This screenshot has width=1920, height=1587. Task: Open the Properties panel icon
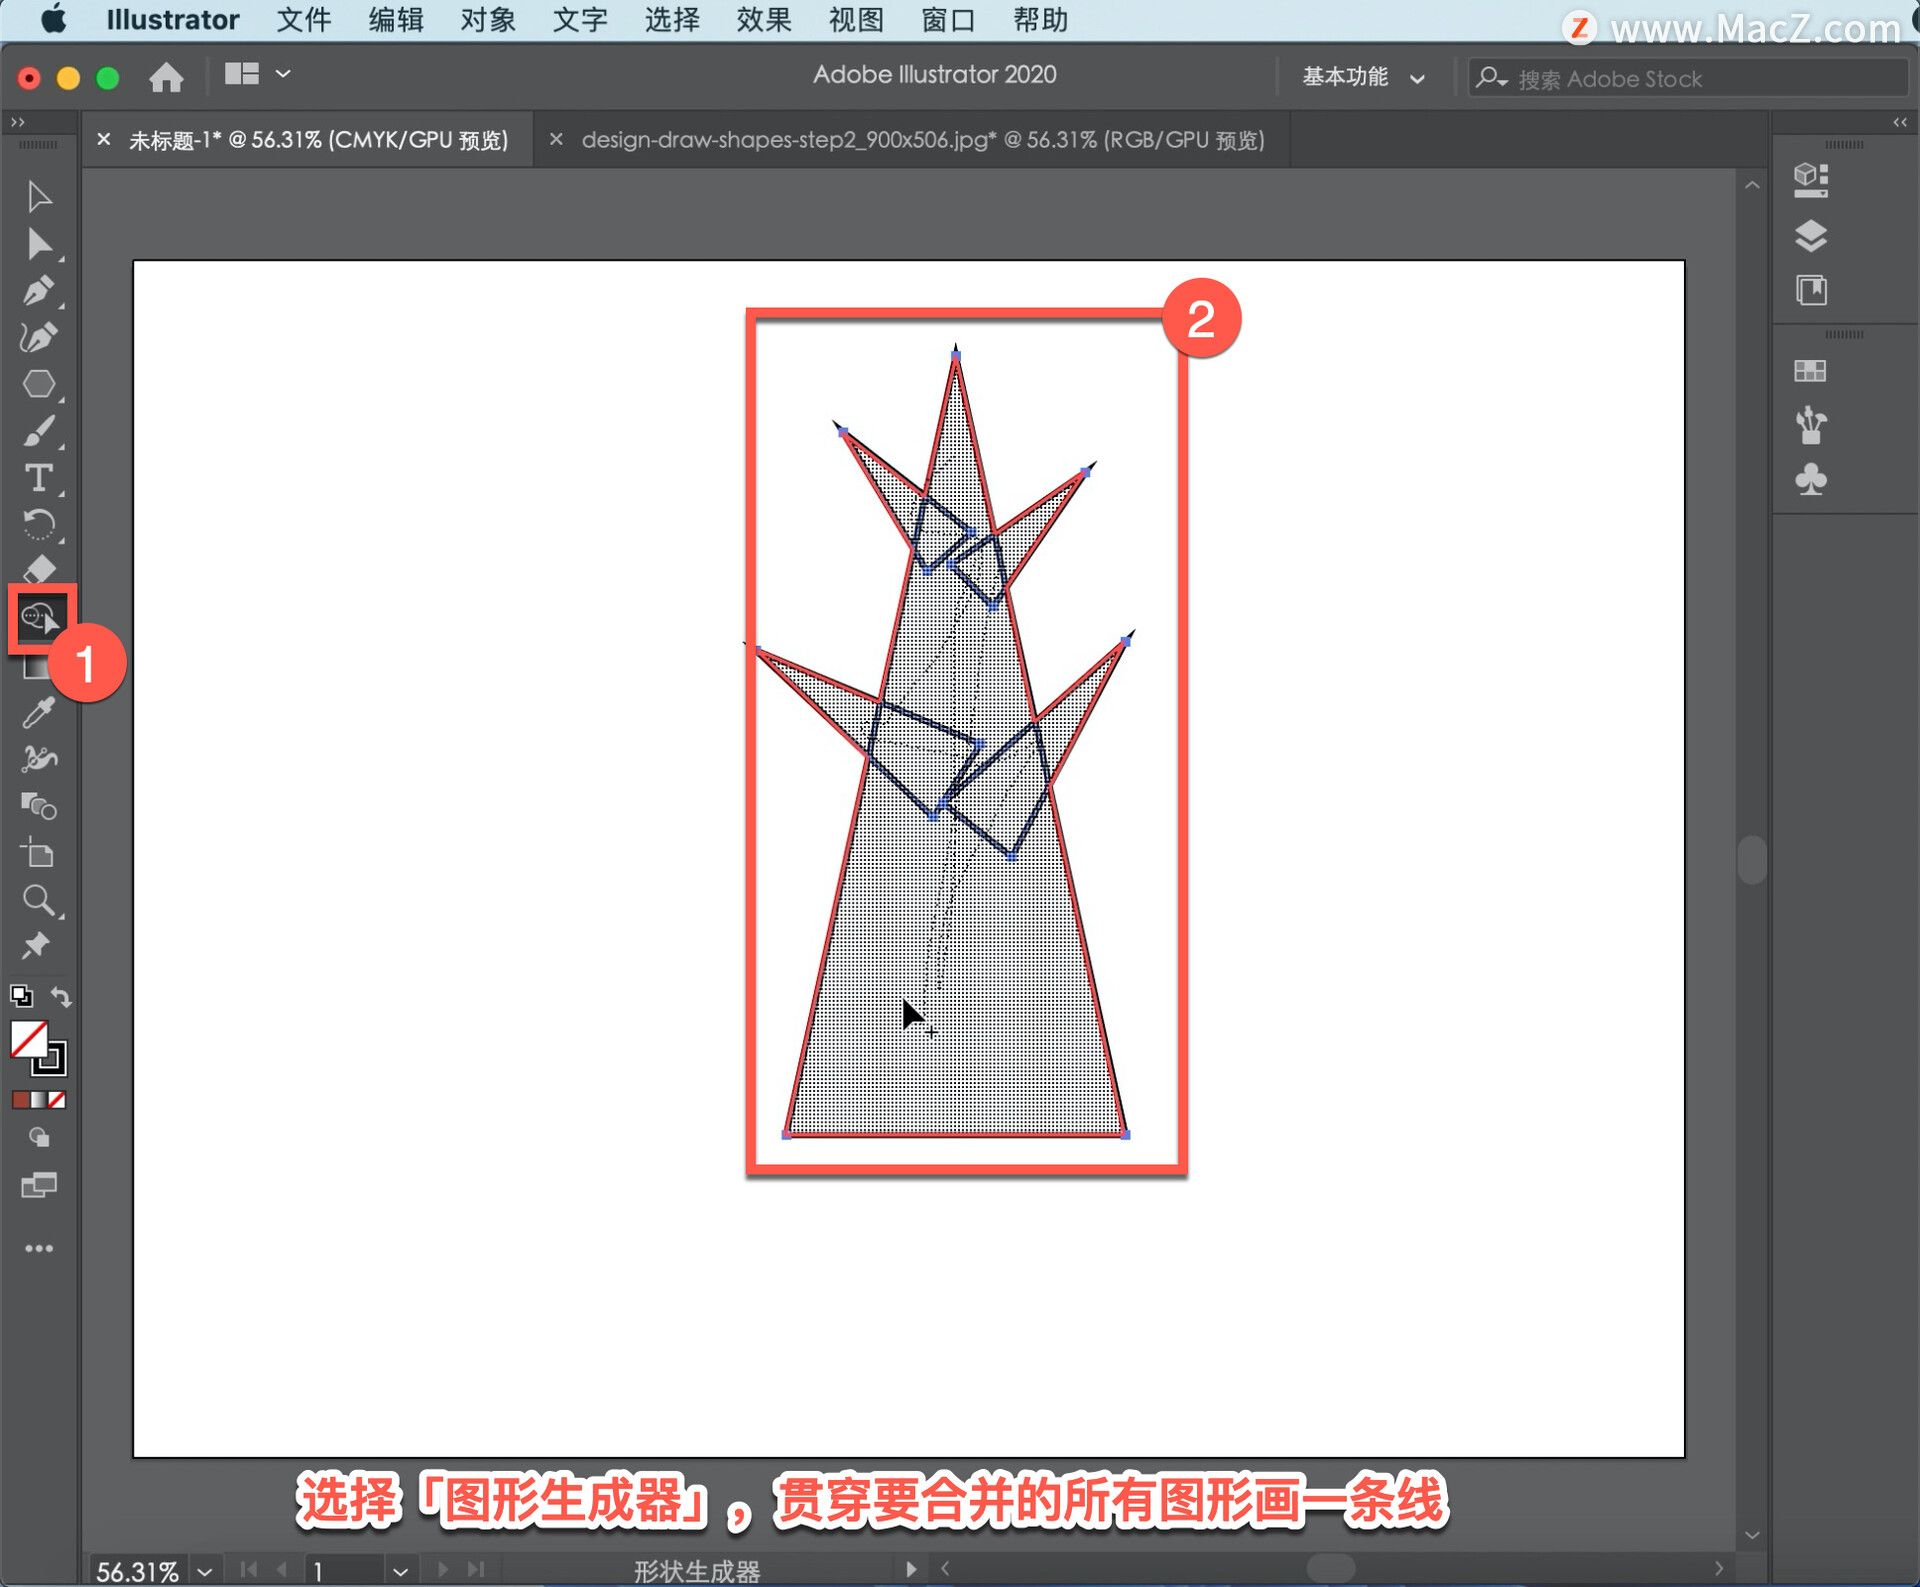pos(1811,180)
